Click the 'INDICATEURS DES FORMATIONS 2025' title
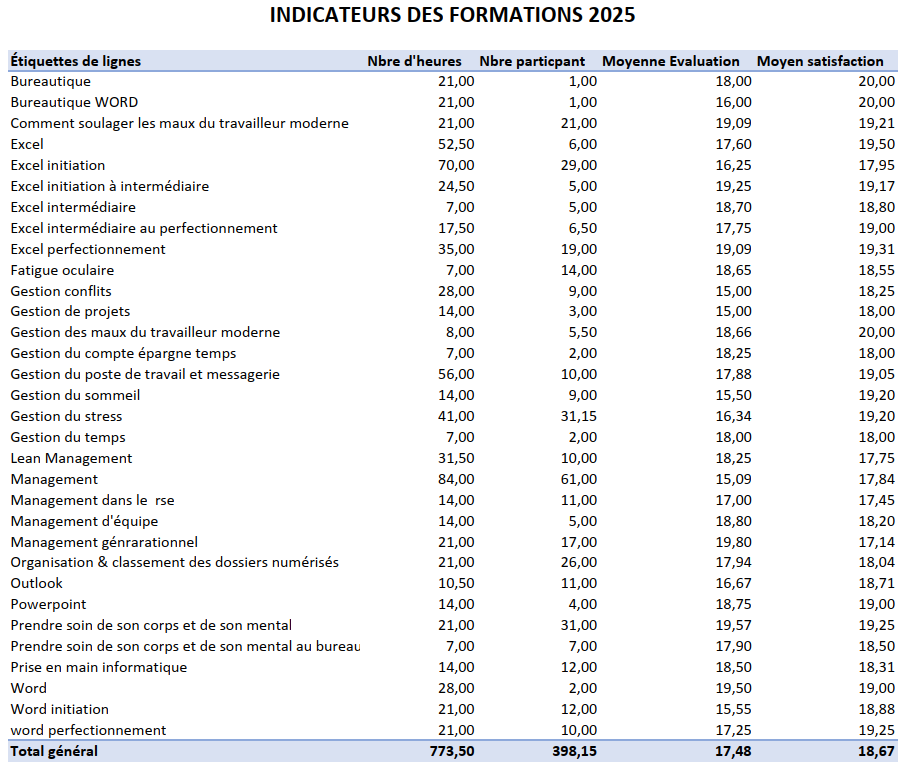This screenshot has width=909, height=769. click(453, 16)
